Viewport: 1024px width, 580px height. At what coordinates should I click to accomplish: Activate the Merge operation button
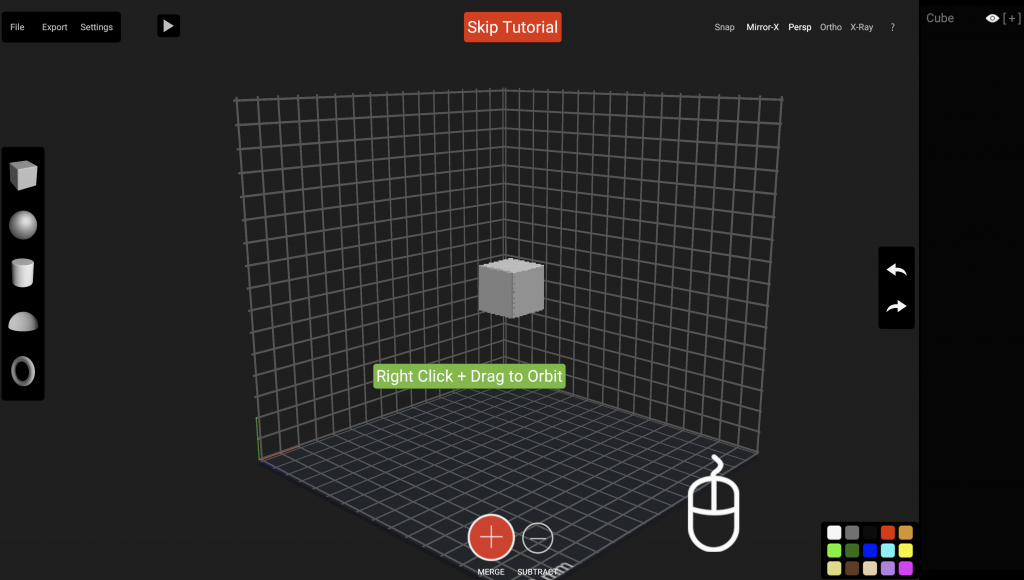click(491, 537)
